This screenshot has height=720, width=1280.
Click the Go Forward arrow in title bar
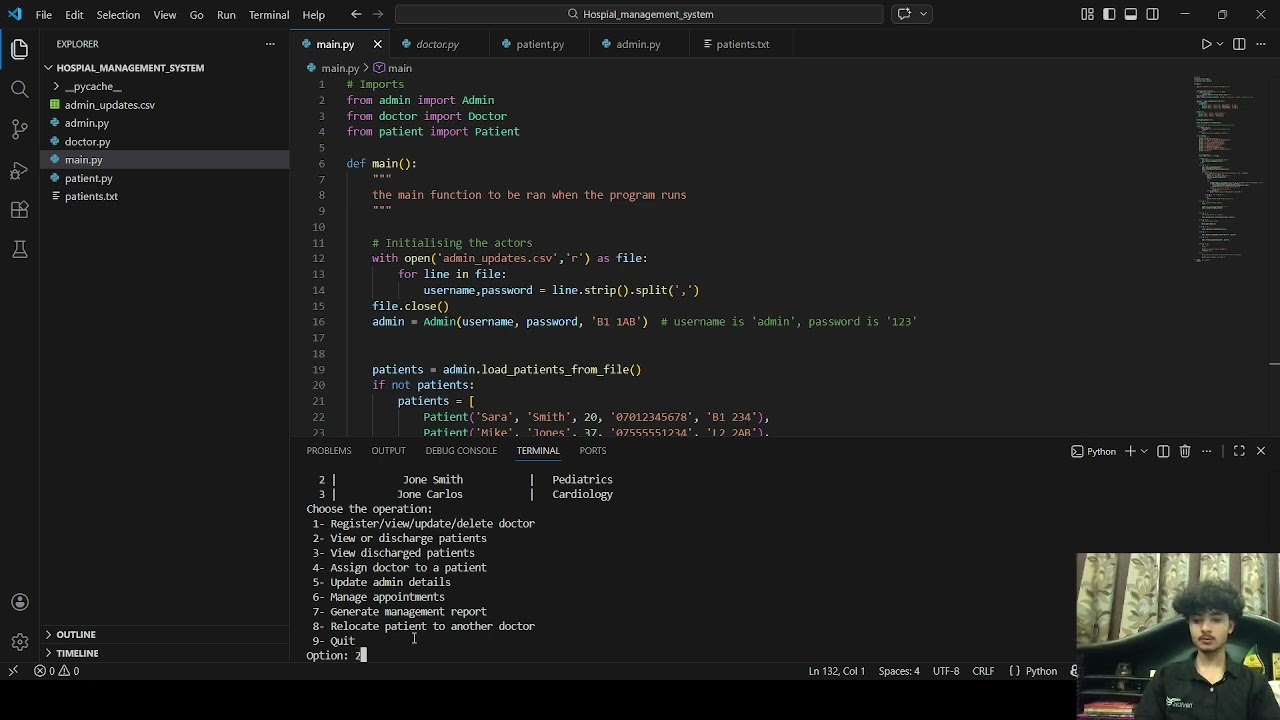tap(380, 14)
